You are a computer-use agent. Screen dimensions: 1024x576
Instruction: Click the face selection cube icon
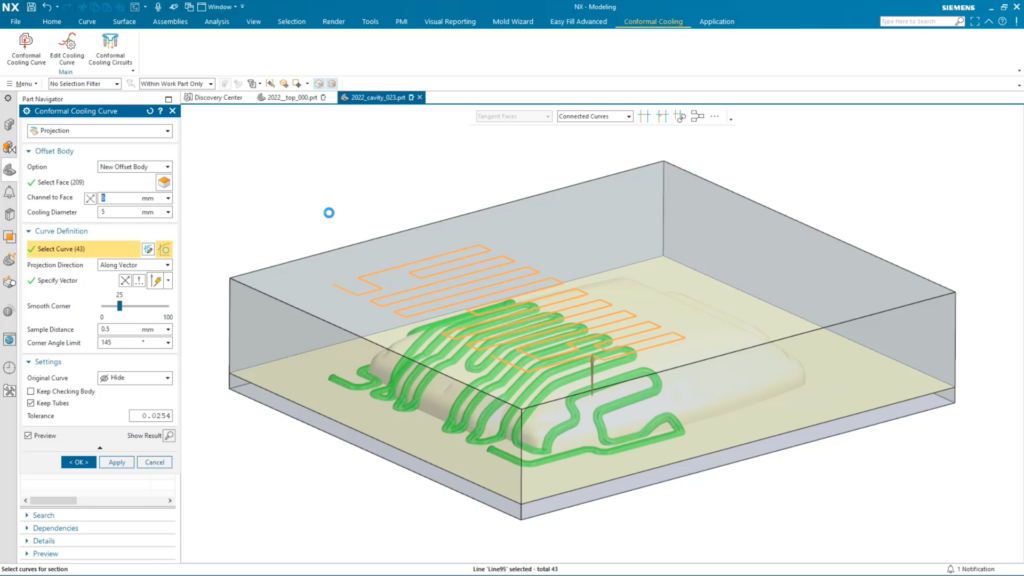pos(164,182)
